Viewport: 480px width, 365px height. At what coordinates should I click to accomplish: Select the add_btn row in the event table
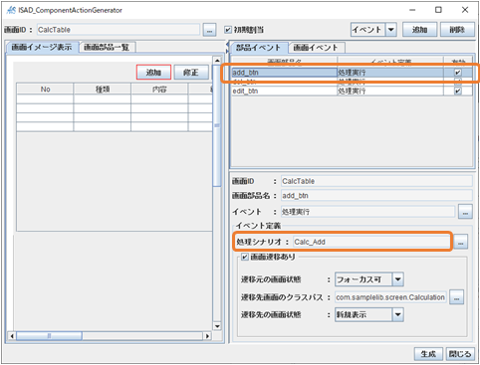(352, 72)
